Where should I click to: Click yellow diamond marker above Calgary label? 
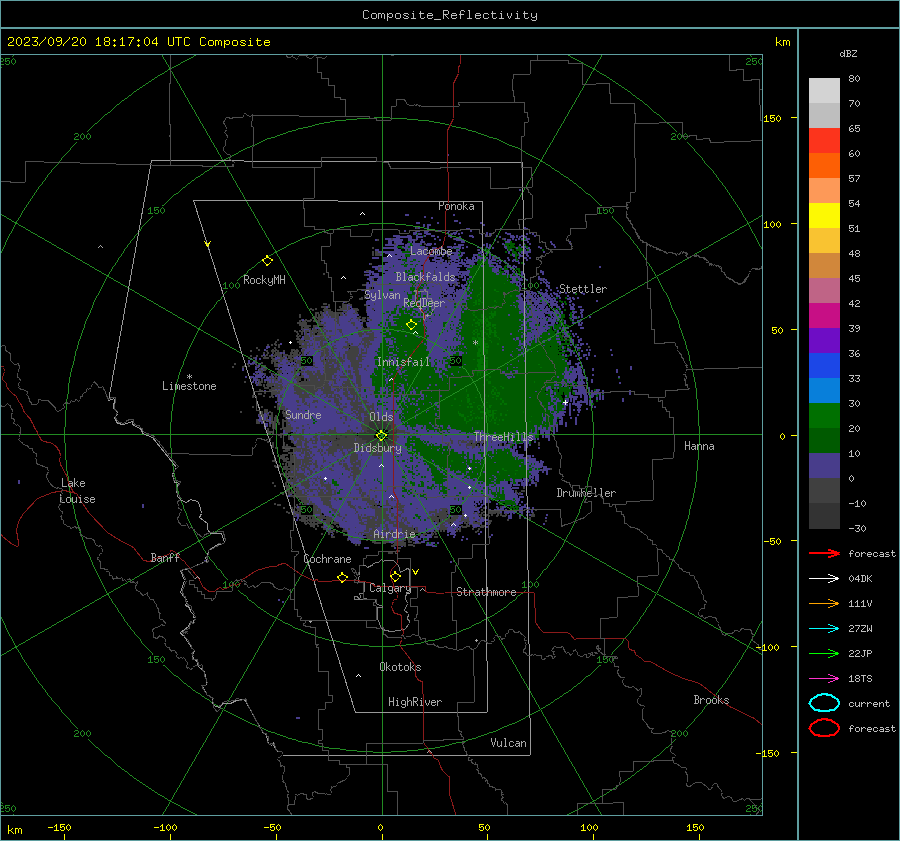(x=395, y=576)
